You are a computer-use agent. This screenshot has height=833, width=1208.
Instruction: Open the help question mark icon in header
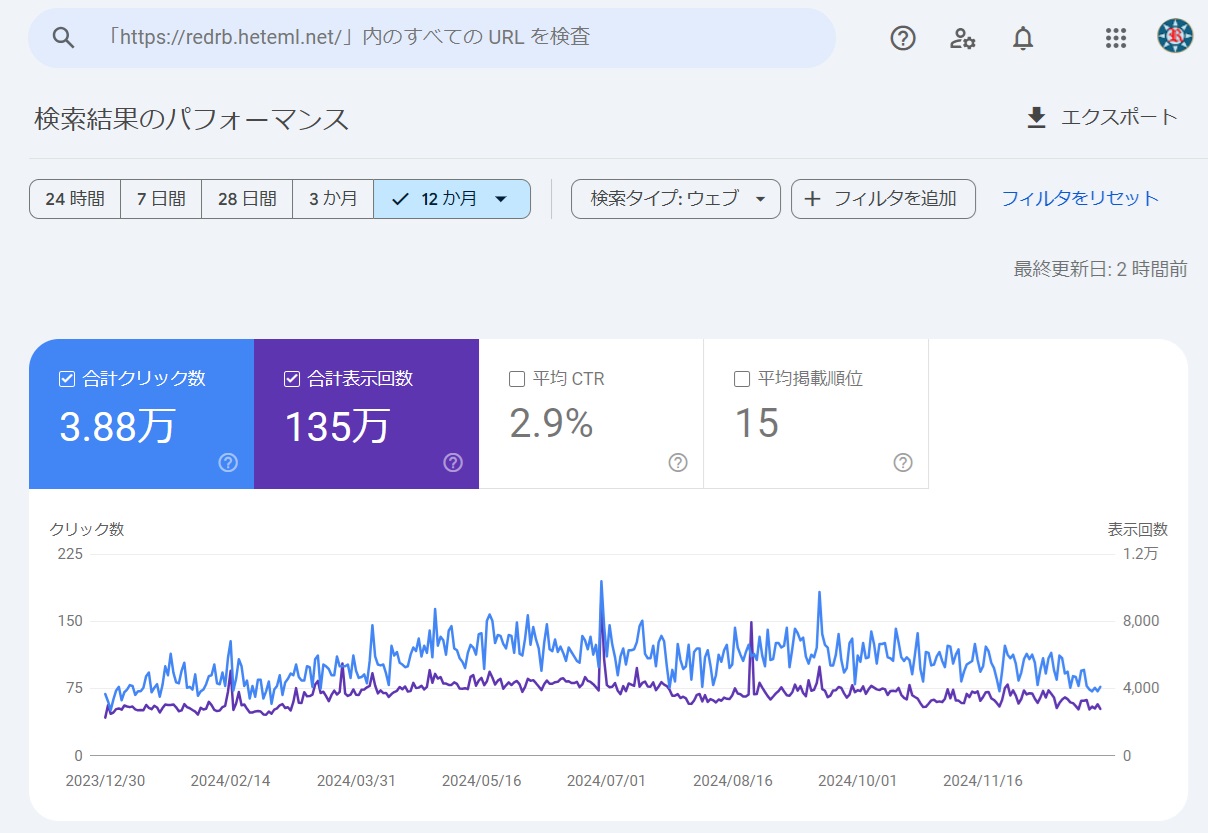tap(903, 38)
